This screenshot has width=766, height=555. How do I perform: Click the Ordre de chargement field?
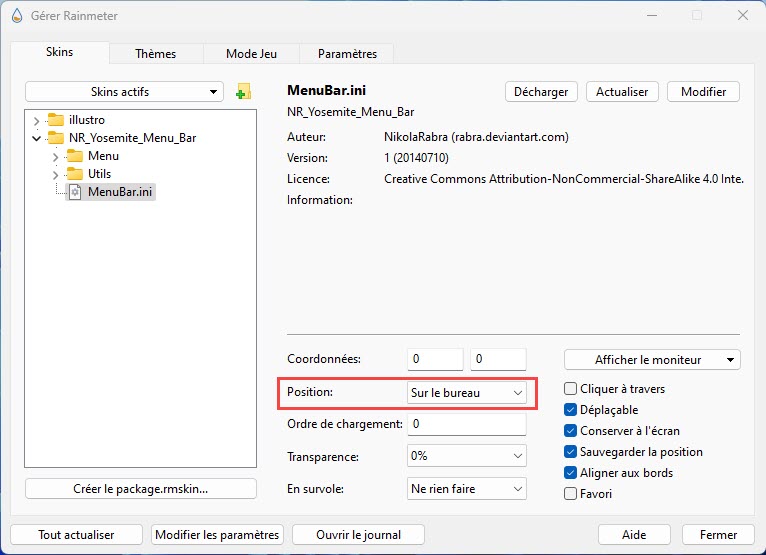(467, 424)
